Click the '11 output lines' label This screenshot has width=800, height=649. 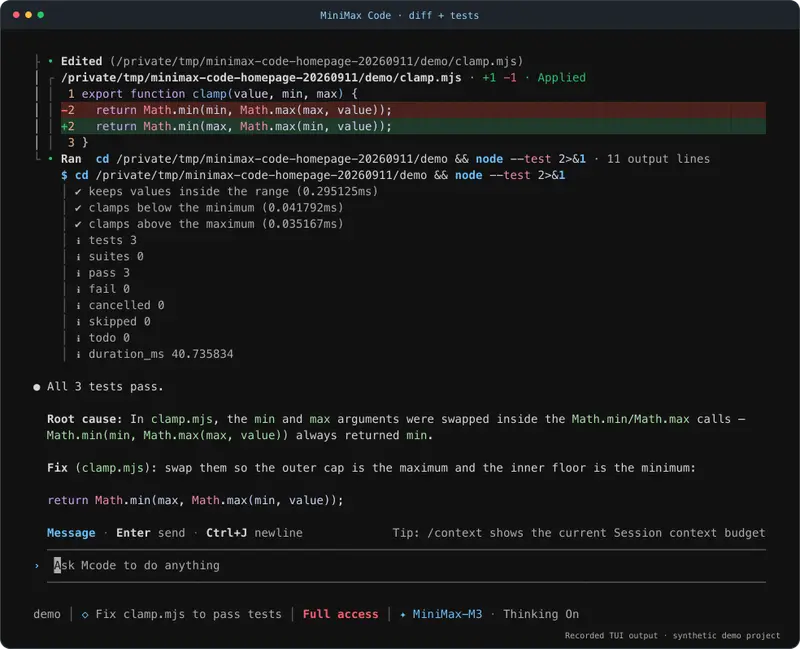click(x=658, y=159)
